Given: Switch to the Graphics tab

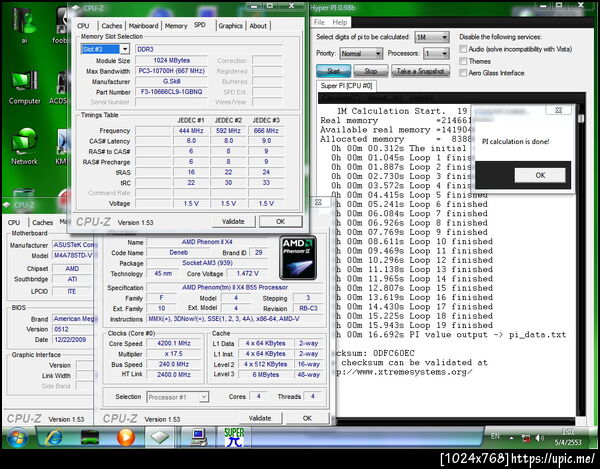Looking at the screenshot, I should tap(230, 26).
